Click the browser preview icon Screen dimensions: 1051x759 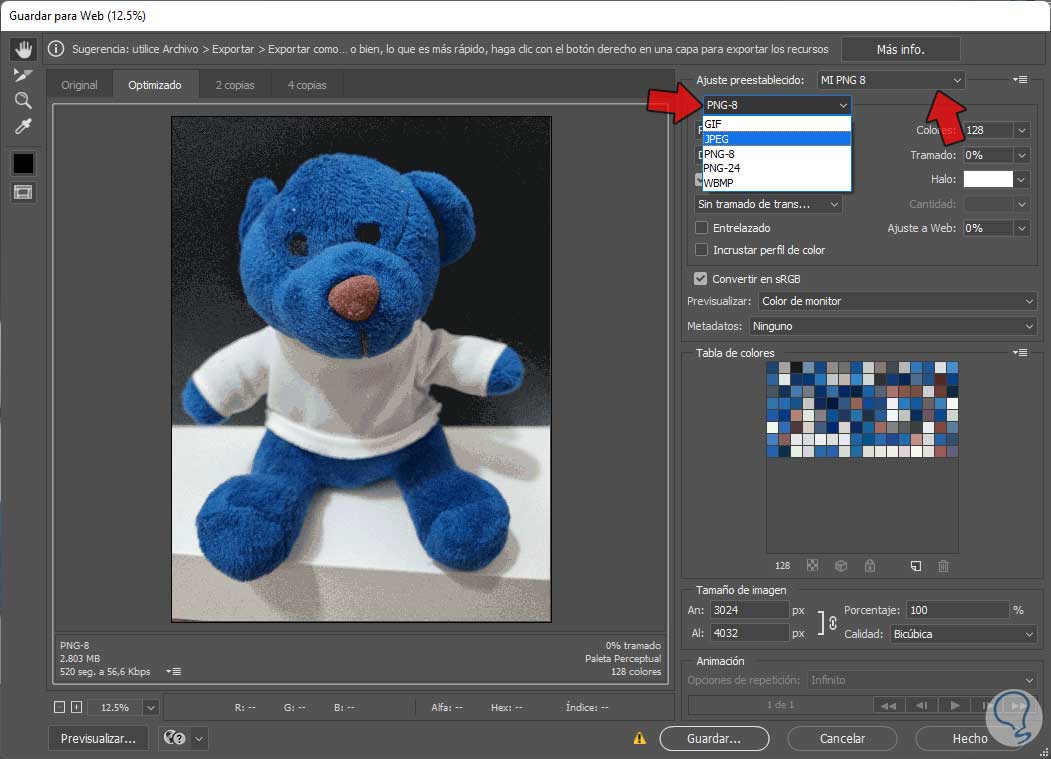[174, 738]
